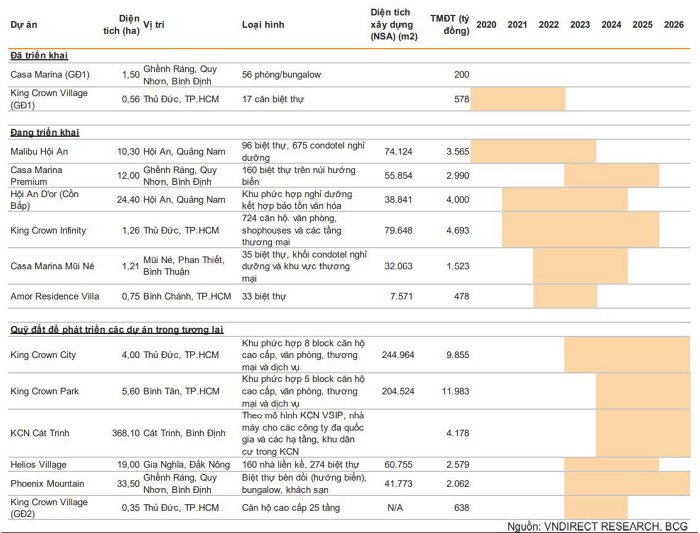Click the timeline bar for Casa Marina Mũi Né
Screen dimensions: 700x533
click(x=580, y=266)
